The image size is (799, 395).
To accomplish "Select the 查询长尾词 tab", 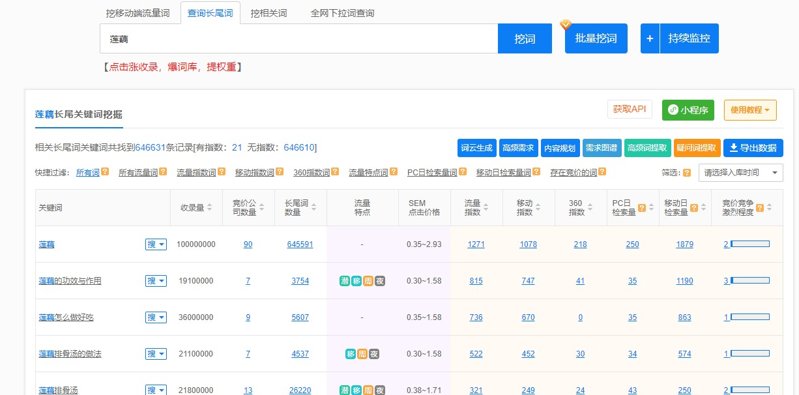I will [x=210, y=13].
